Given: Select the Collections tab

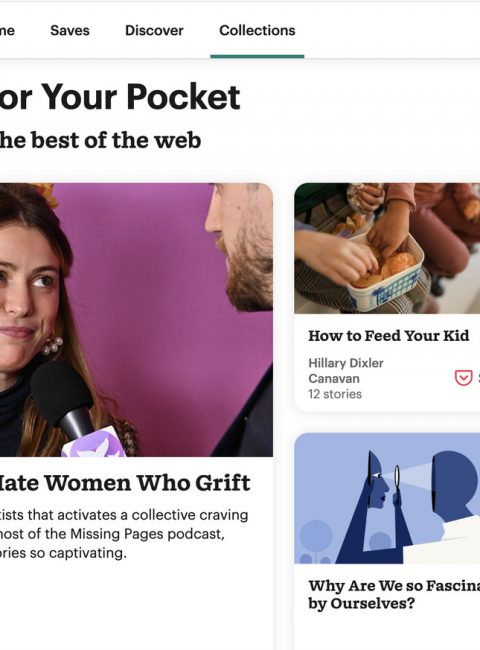Looking at the screenshot, I should tap(257, 30).
